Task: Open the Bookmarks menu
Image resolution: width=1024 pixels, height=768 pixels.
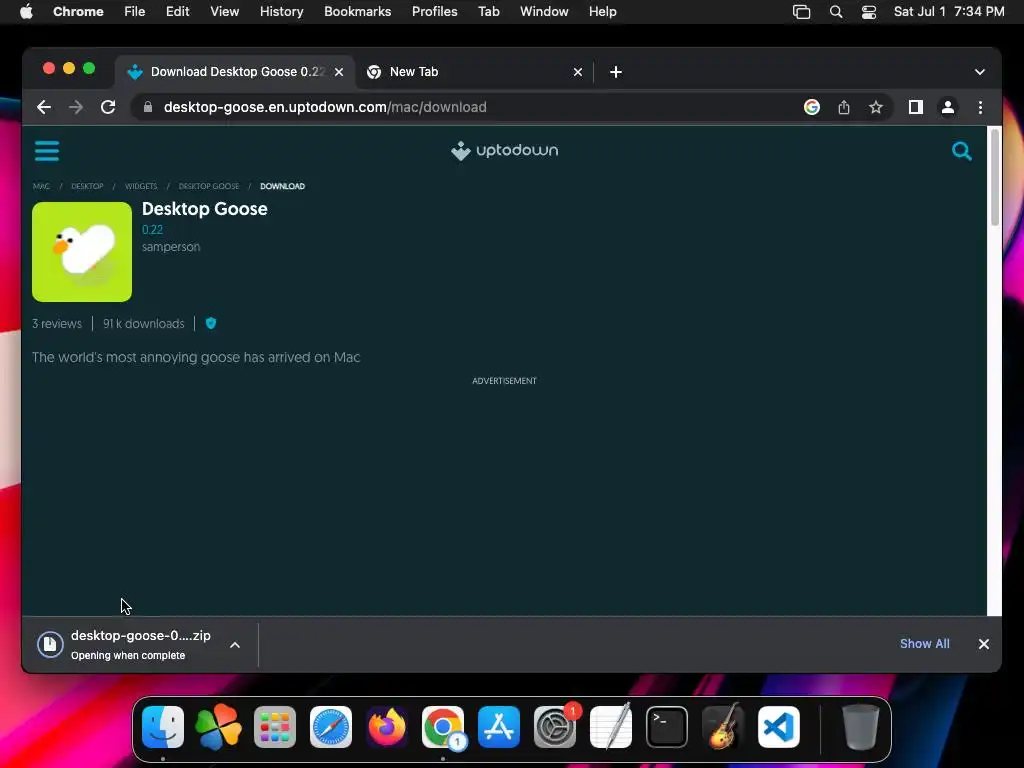Action: click(357, 12)
